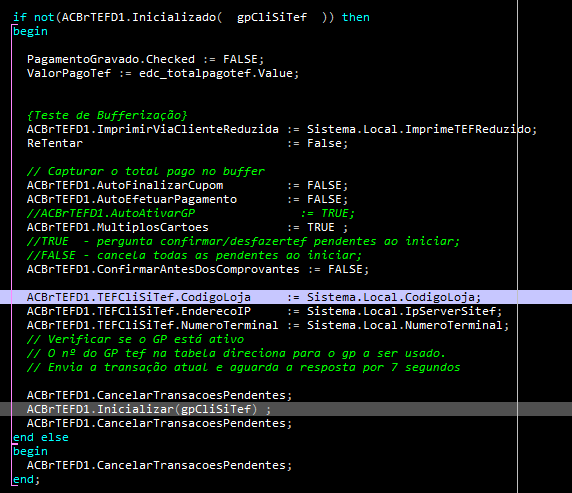Click 'Sistema.Local.IpServerSitef' value

coord(401,311)
